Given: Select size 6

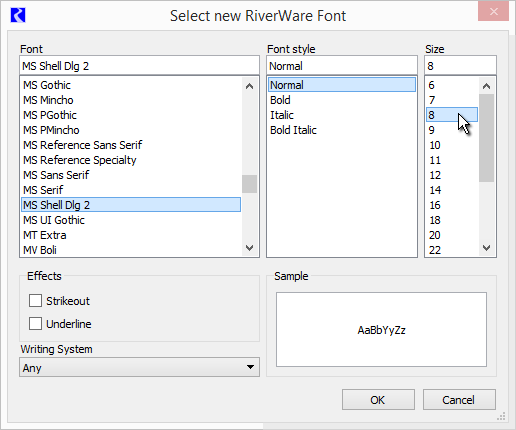Looking at the screenshot, I should 452,85.
